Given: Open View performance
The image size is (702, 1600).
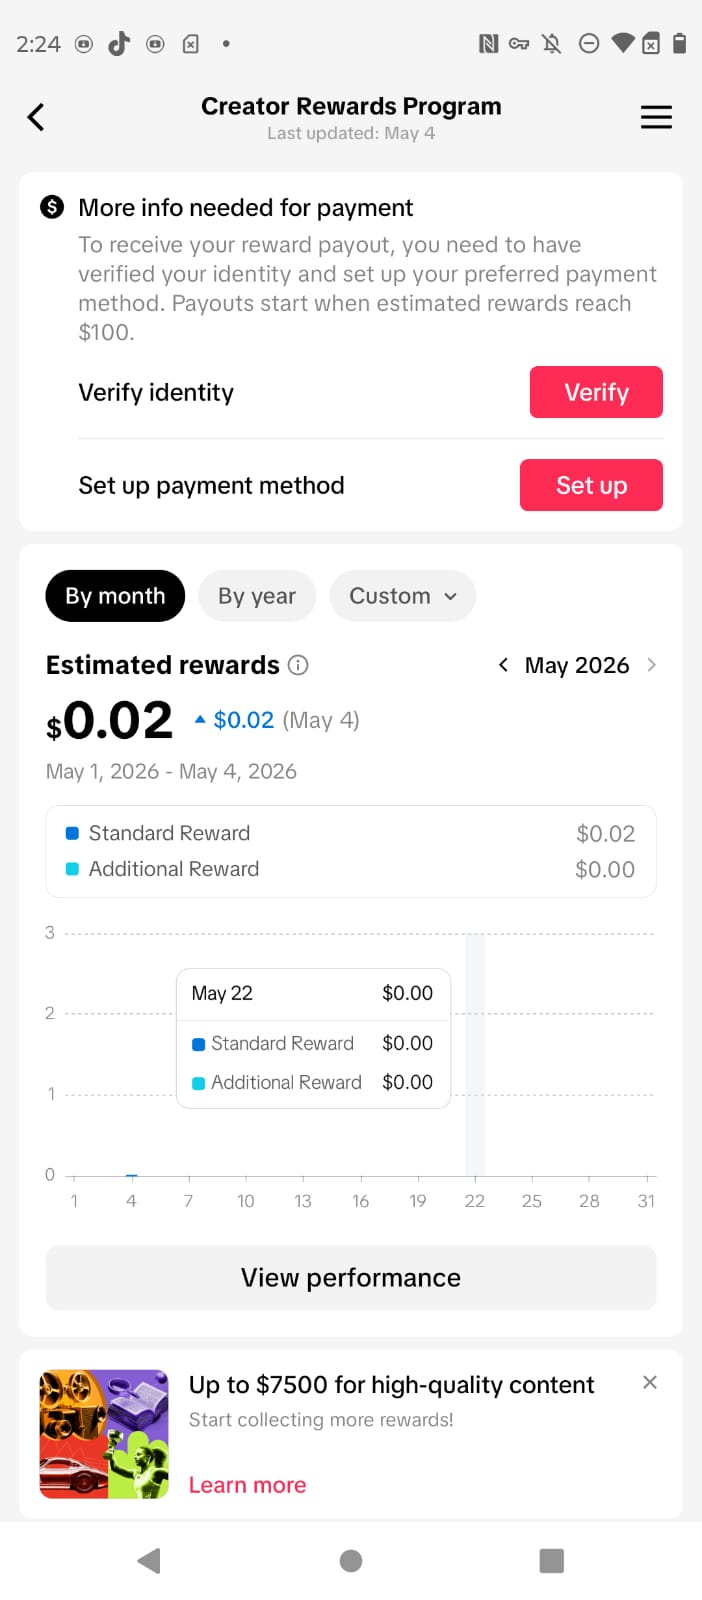Looking at the screenshot, I should point(351,1278).
